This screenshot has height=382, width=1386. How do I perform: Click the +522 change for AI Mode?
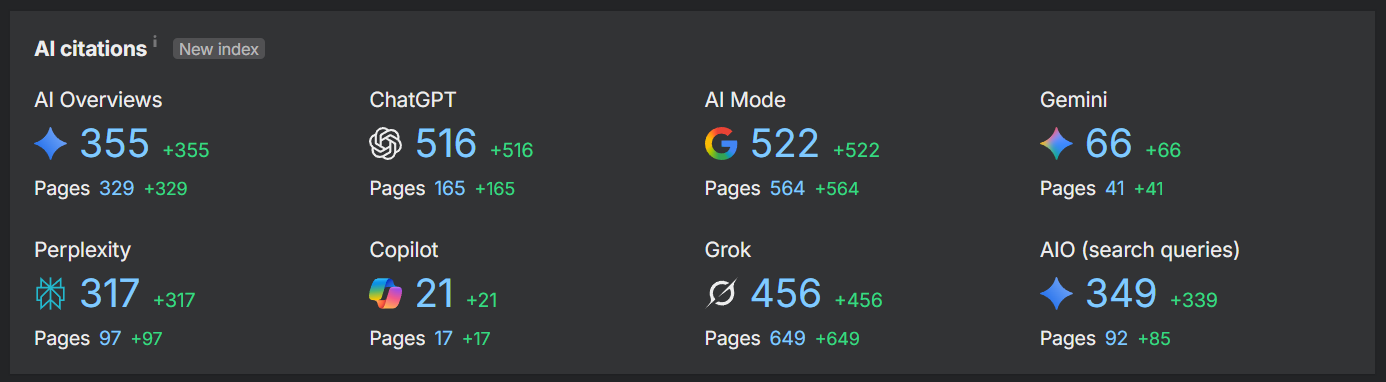856,151
